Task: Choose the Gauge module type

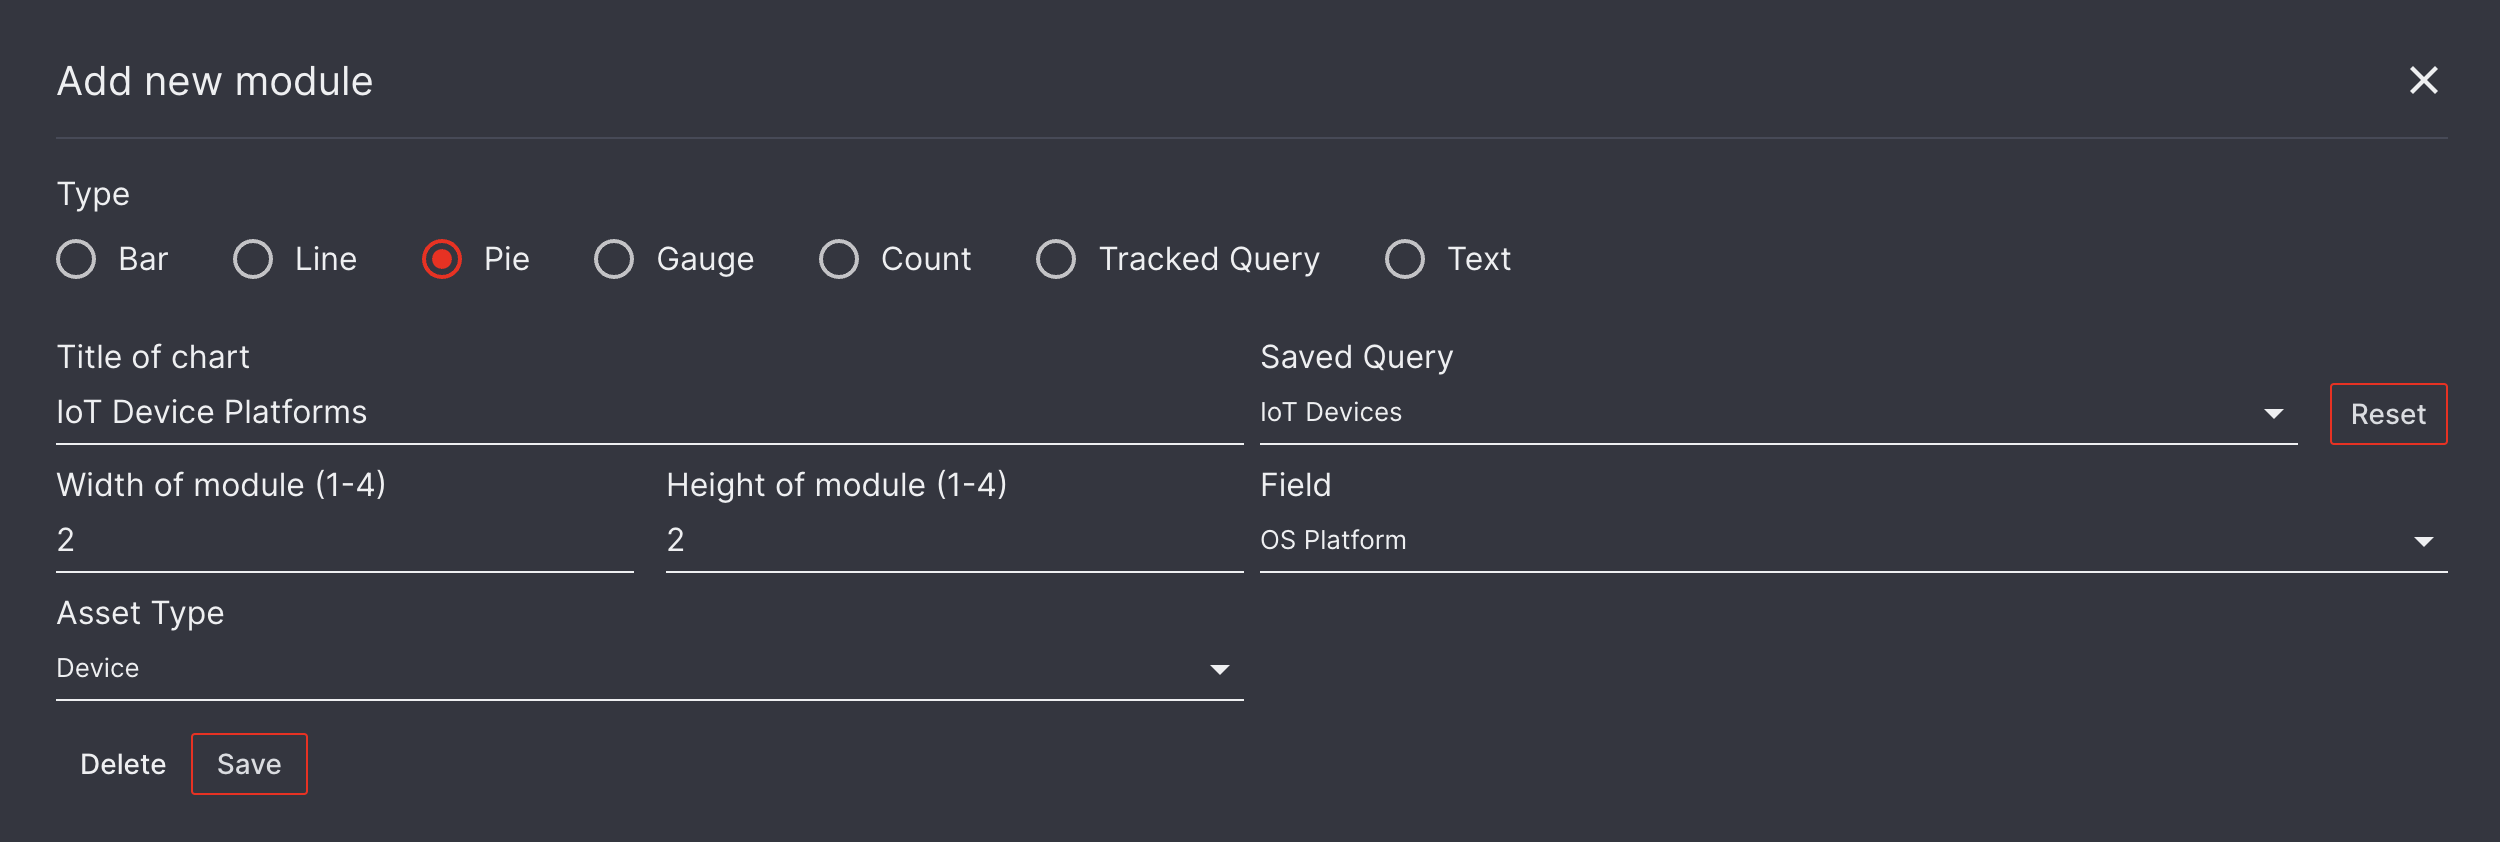Action: pos(613,259)
